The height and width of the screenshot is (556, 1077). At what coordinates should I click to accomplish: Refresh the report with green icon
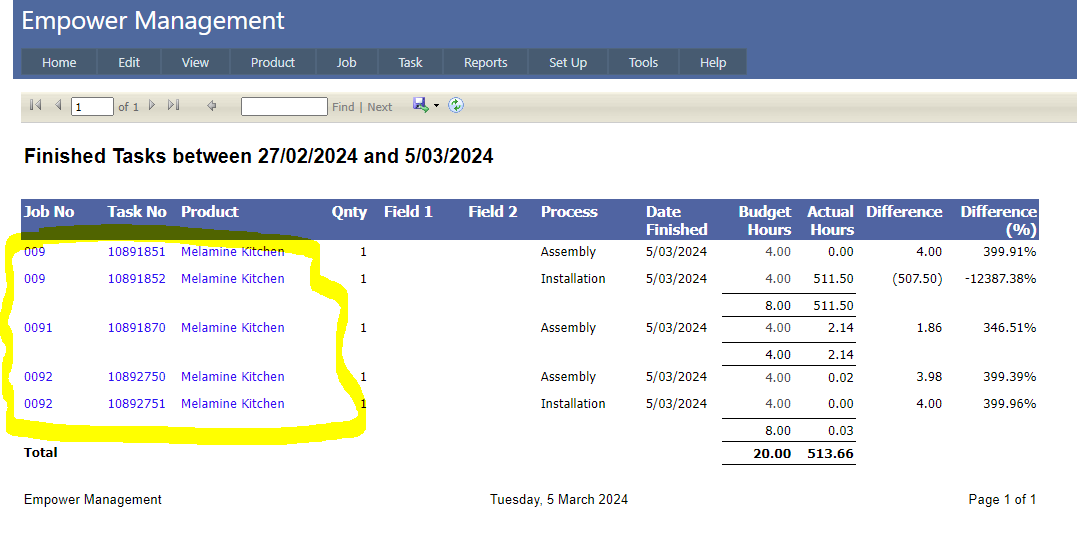456,105
